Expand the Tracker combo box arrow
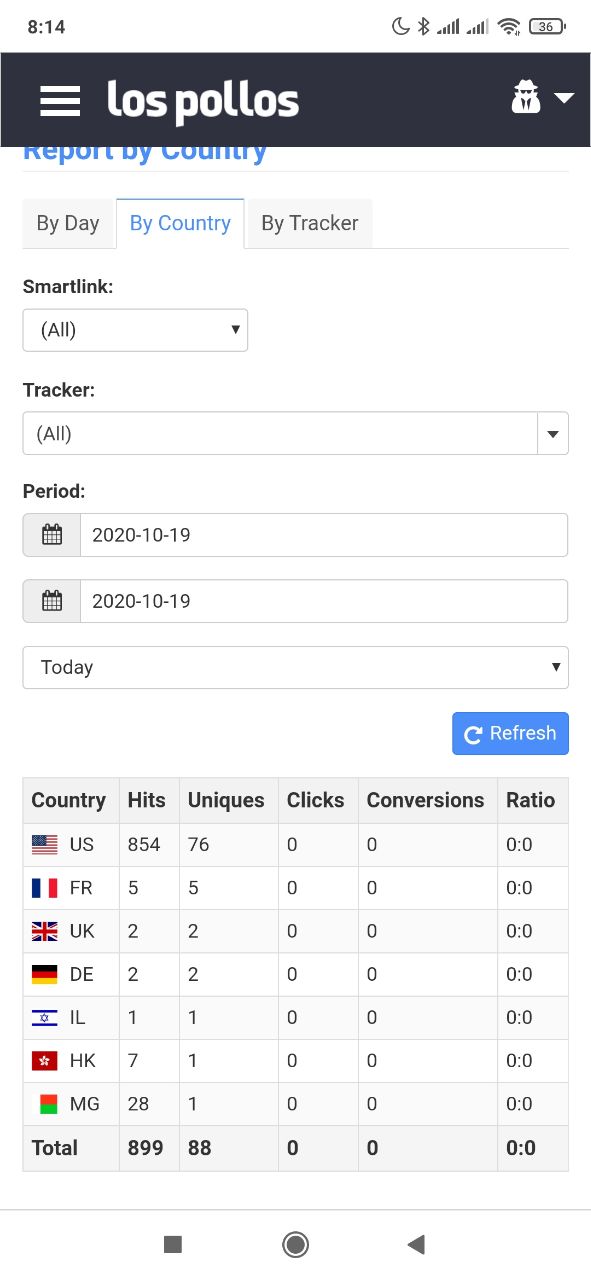 tap(553, 434)
